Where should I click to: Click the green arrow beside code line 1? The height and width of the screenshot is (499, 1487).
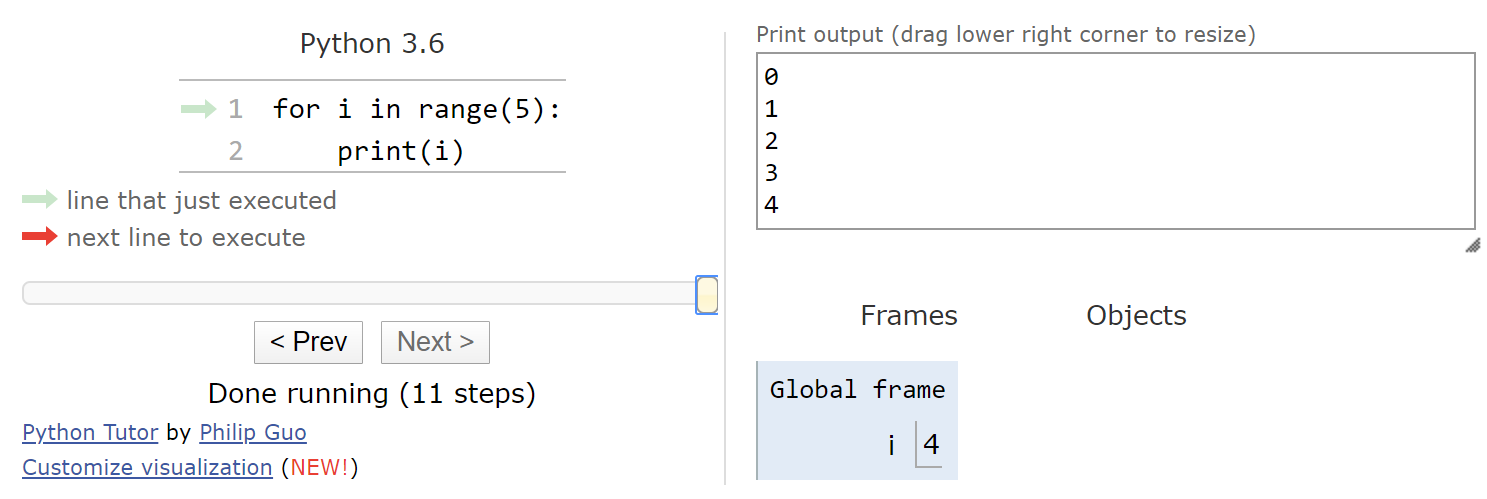(x=198, y=109)
